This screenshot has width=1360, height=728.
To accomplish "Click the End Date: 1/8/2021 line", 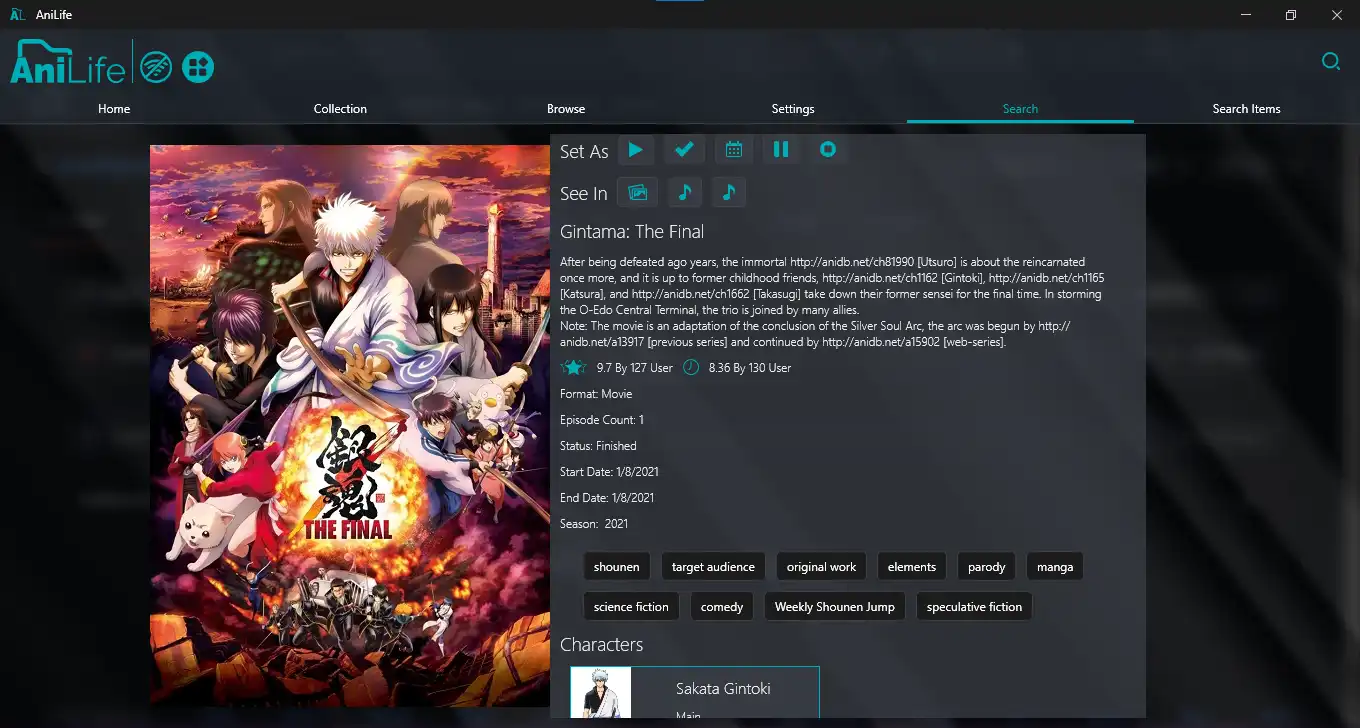I will (x=607, y=498).
